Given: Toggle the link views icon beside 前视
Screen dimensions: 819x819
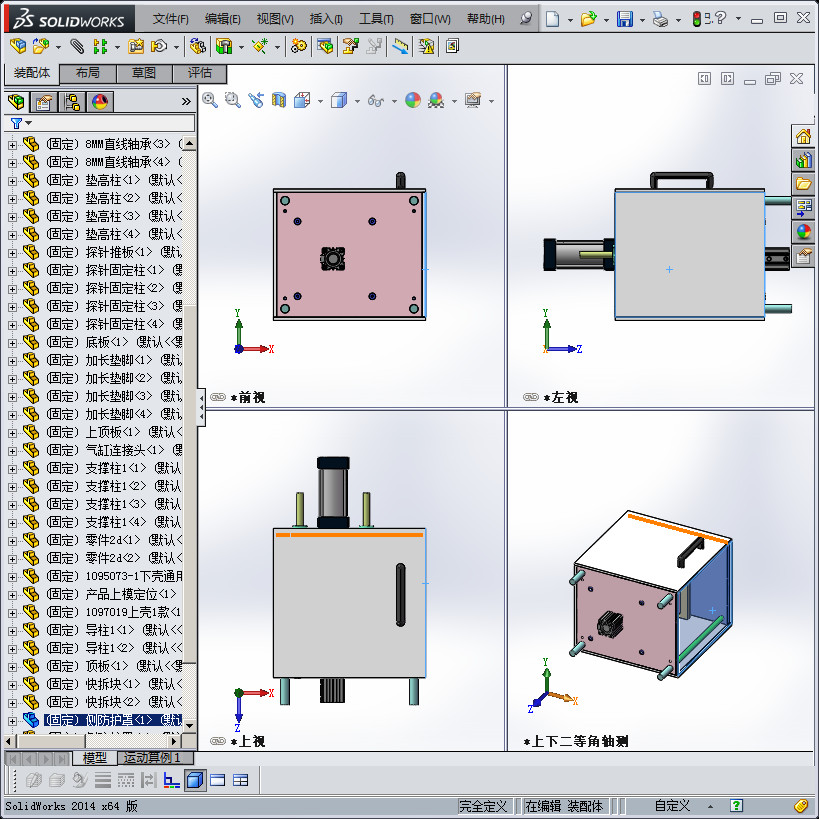Looking at the screenshot, I should (217, 397).
